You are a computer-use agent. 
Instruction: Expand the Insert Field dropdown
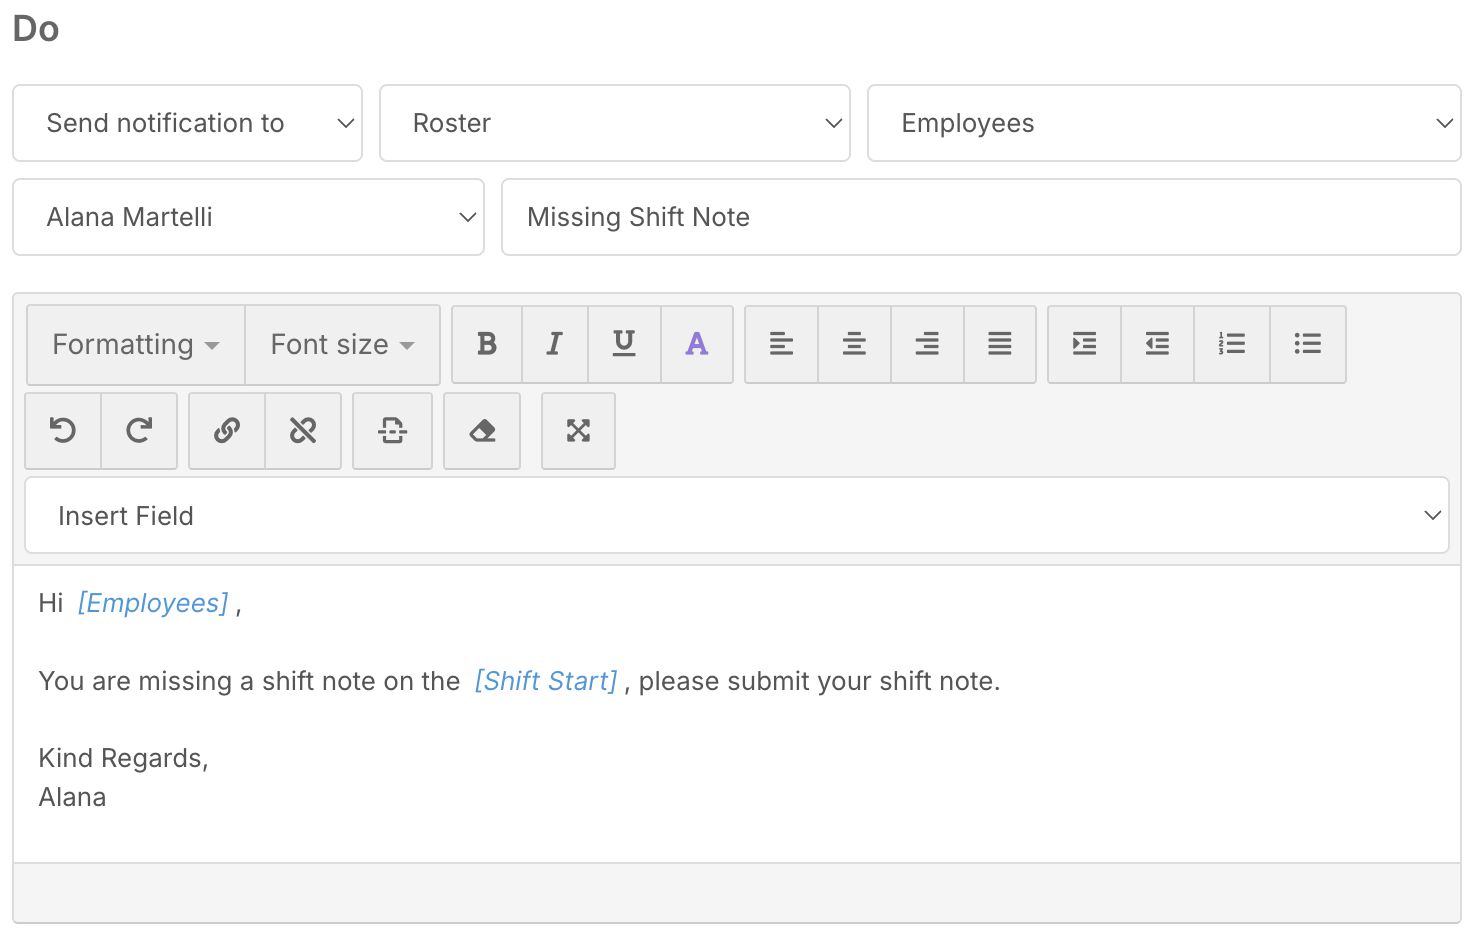(x=736, y=516)
